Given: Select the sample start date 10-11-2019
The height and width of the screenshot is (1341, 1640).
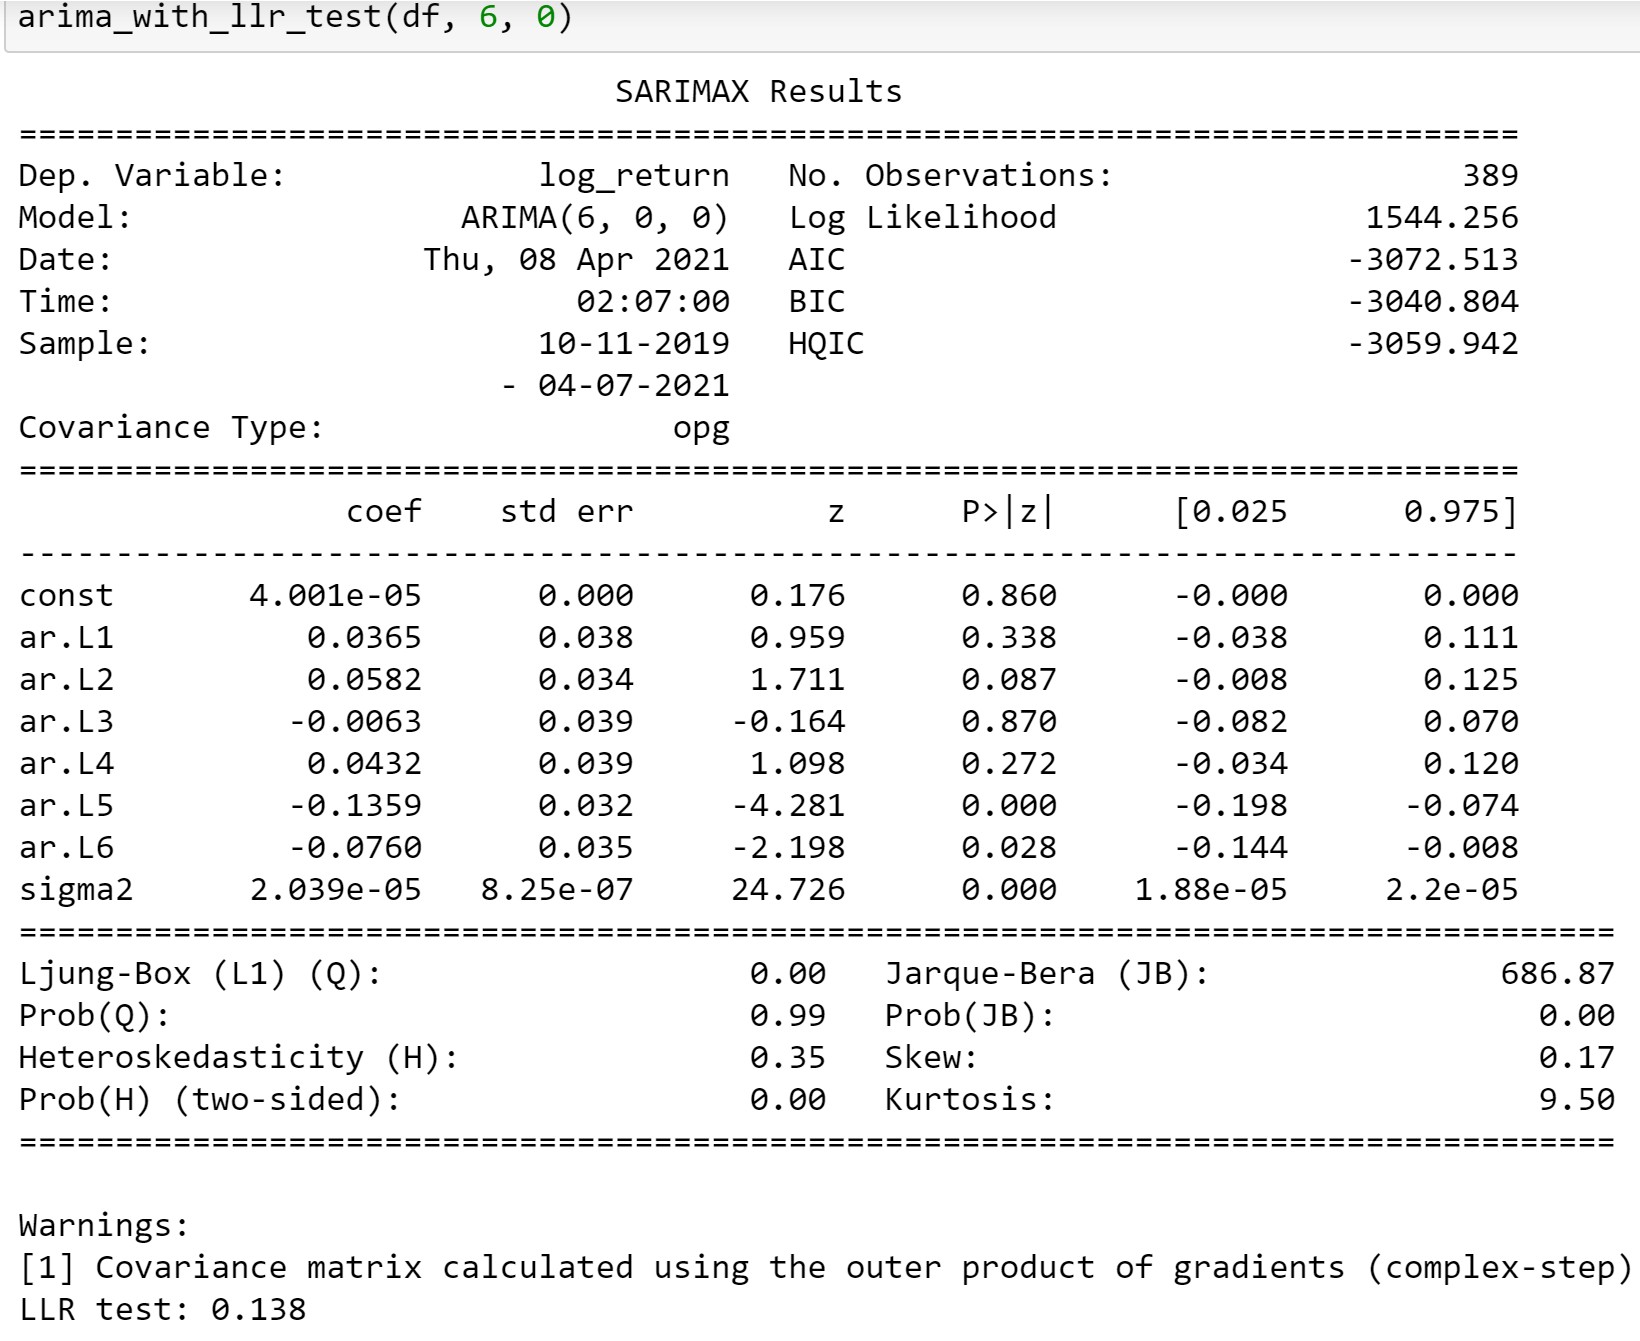Looking at the screenshot, I should click(634, 344).
